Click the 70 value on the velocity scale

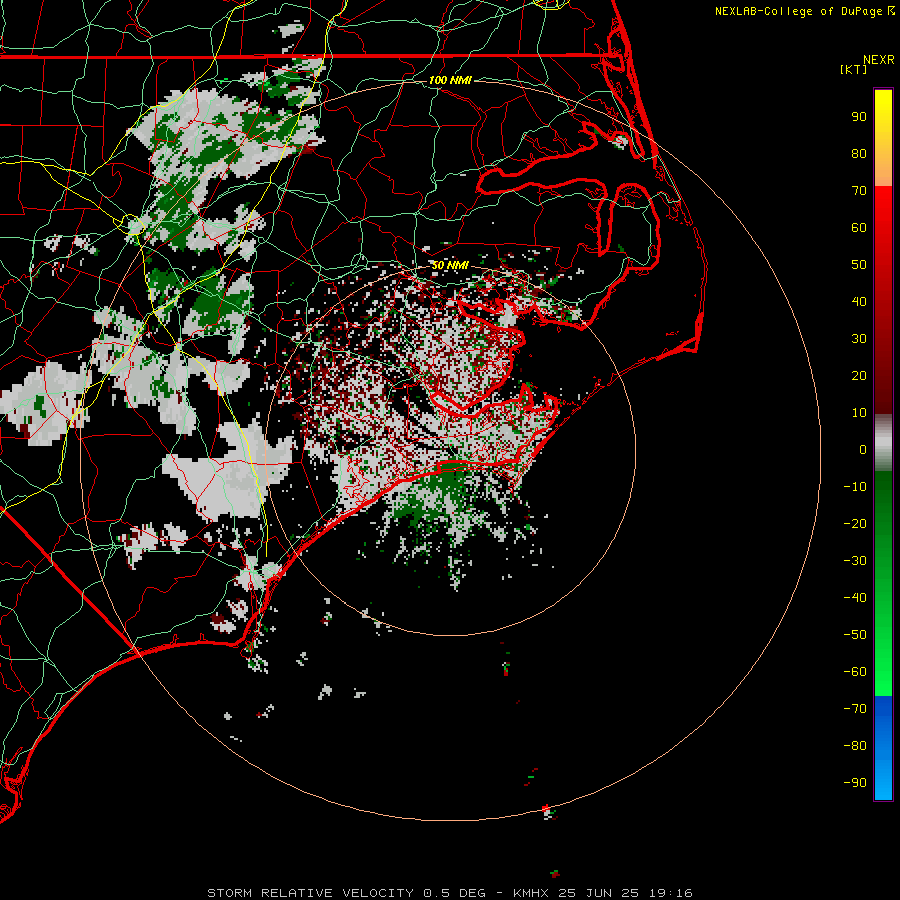(859, 191)
